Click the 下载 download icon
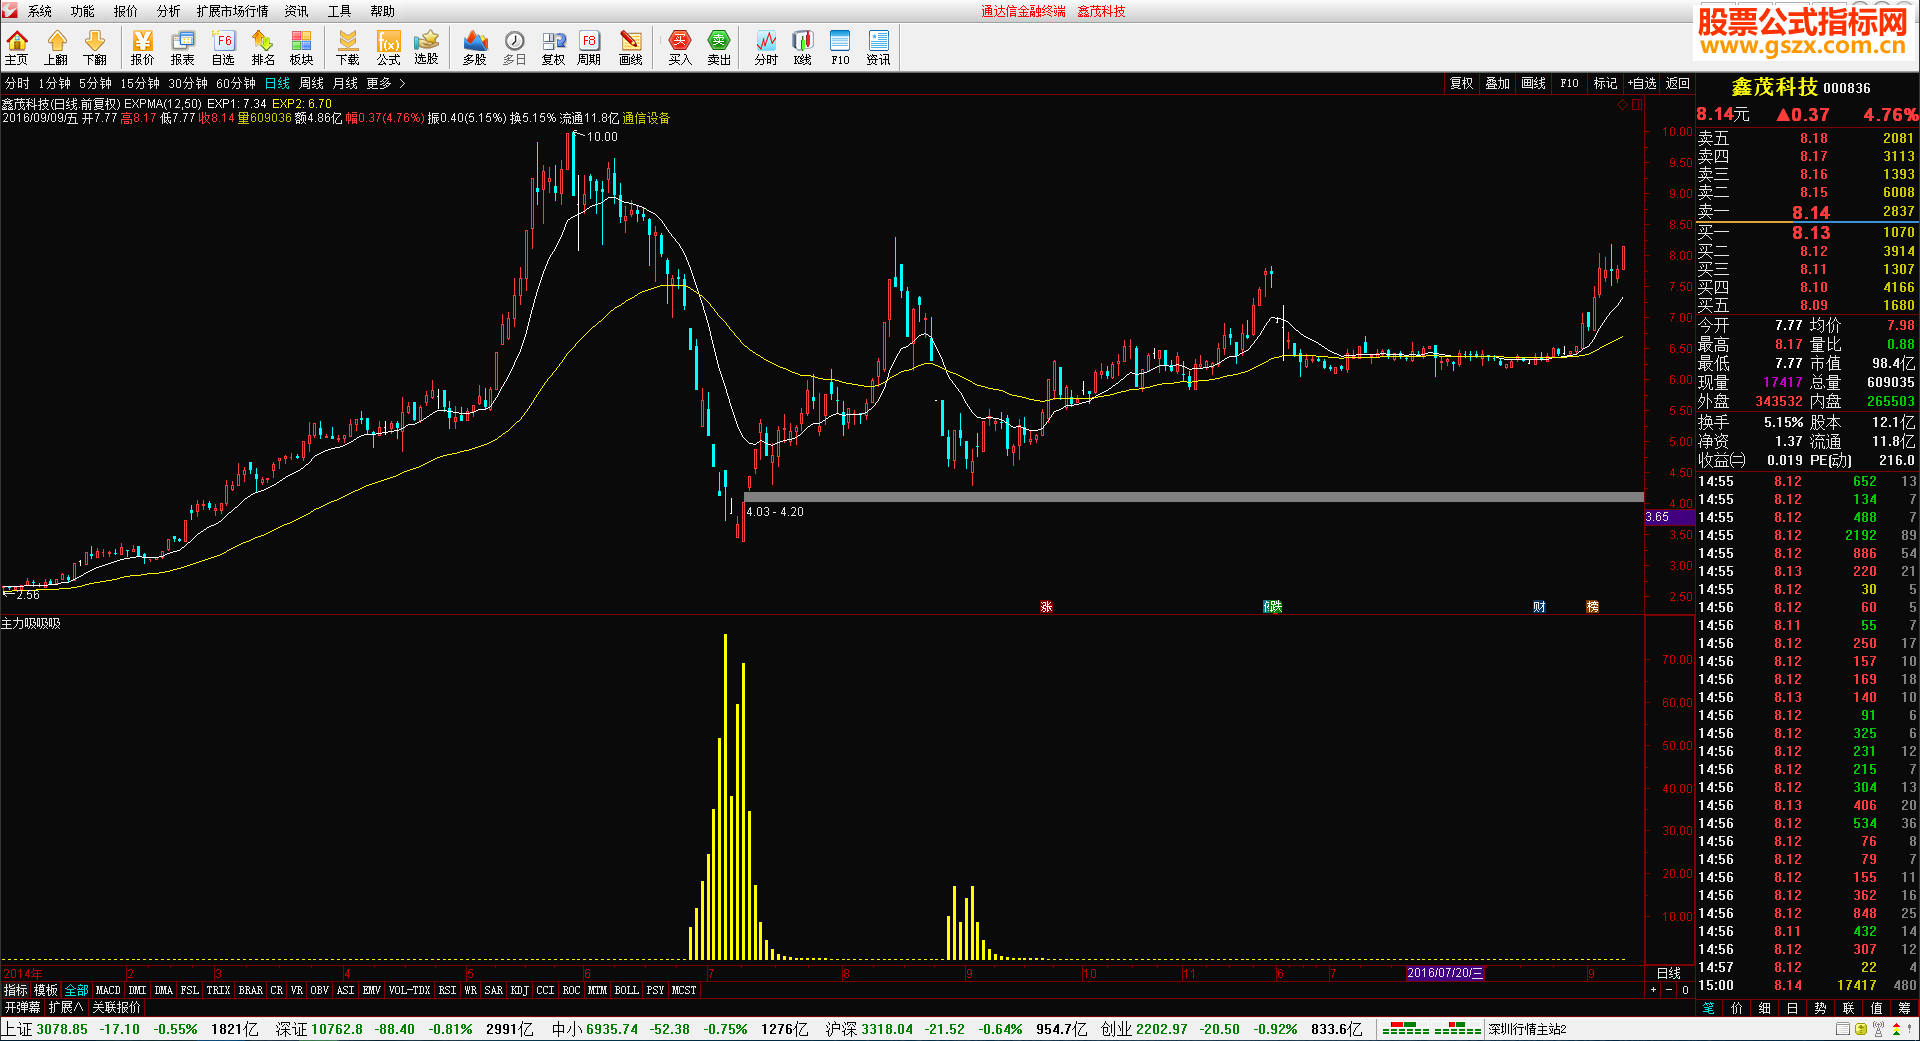The height and width of the screenshot is (1041, 1920). (348, 47)
